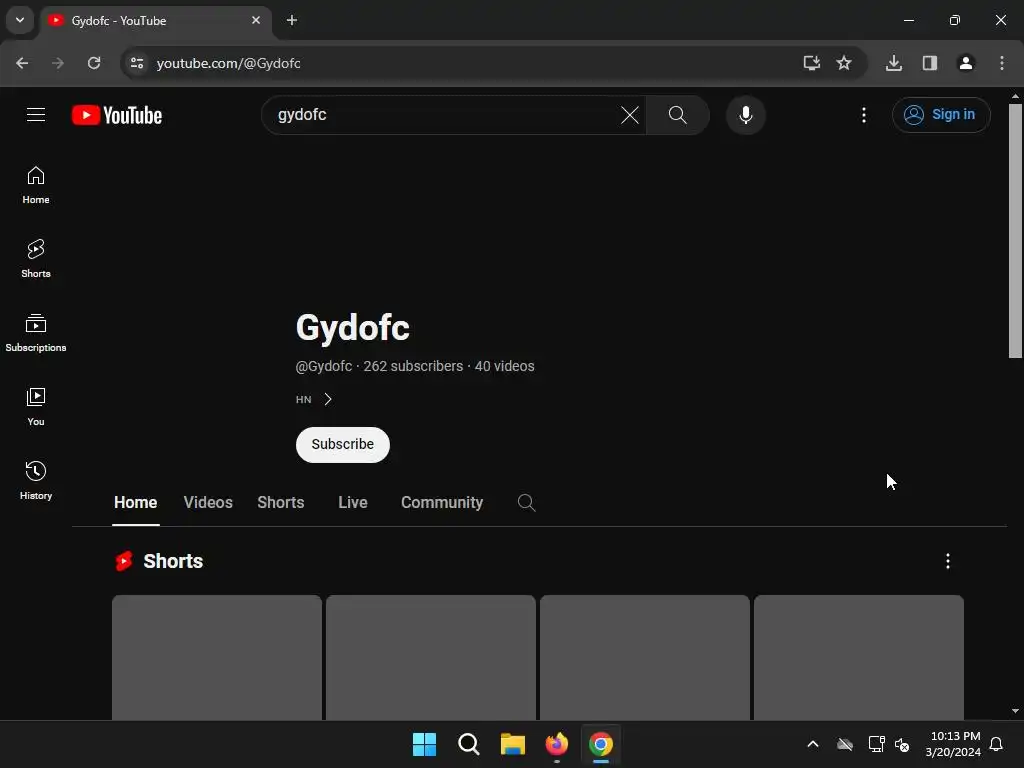This screenshot has height=768, width=1024.
Task: Open YouTube settings three-dot menu
Action: click(x=863, y=115)
